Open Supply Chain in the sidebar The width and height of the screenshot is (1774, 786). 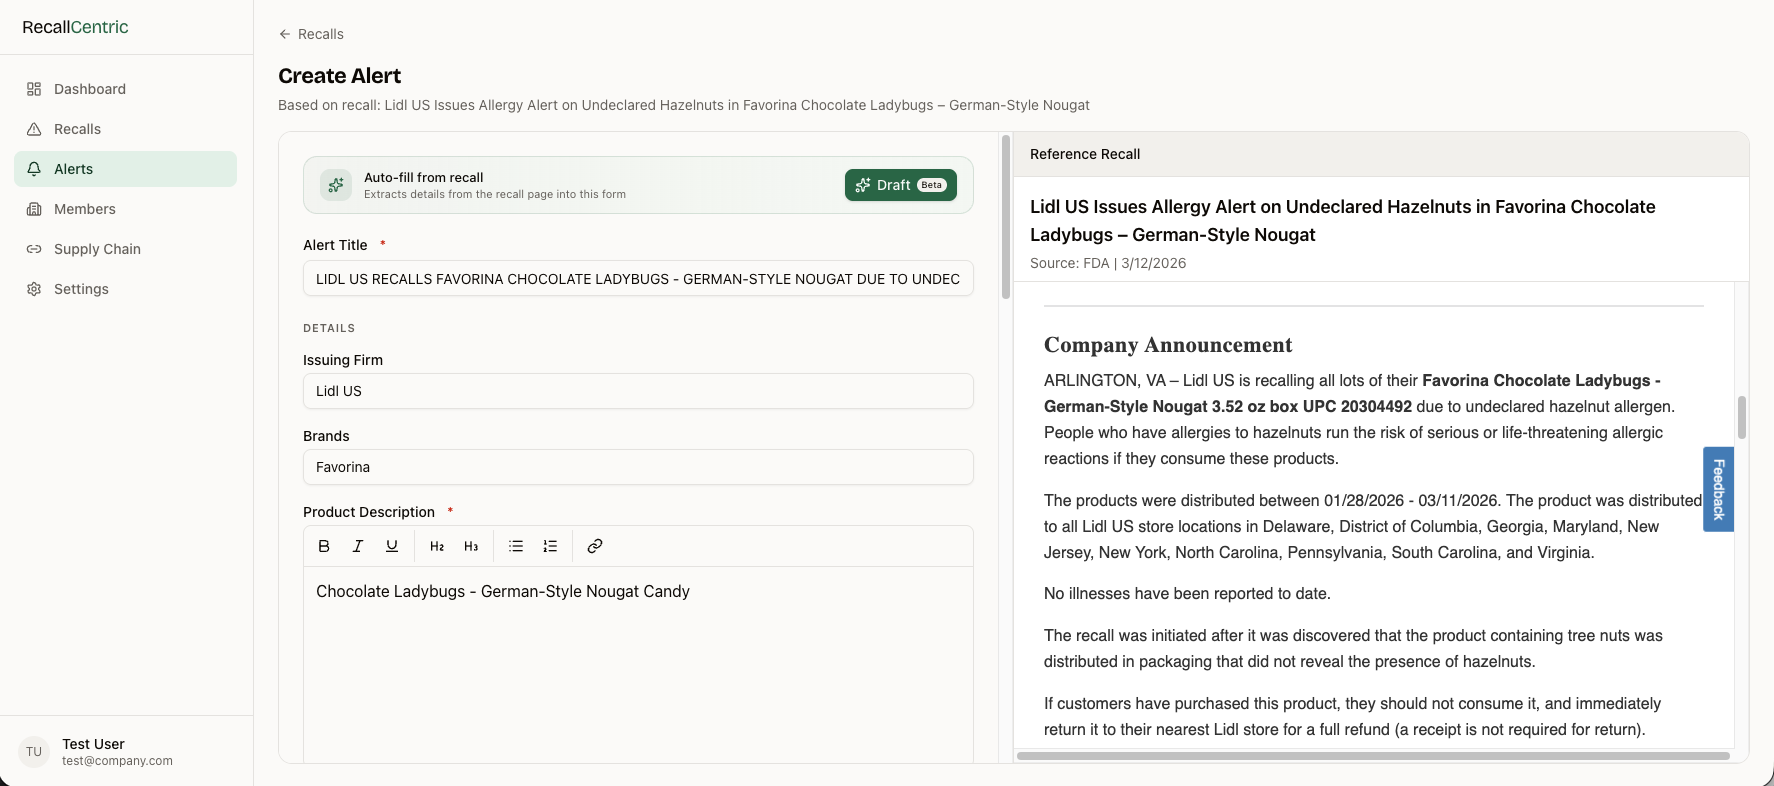(x=125, y=249)
